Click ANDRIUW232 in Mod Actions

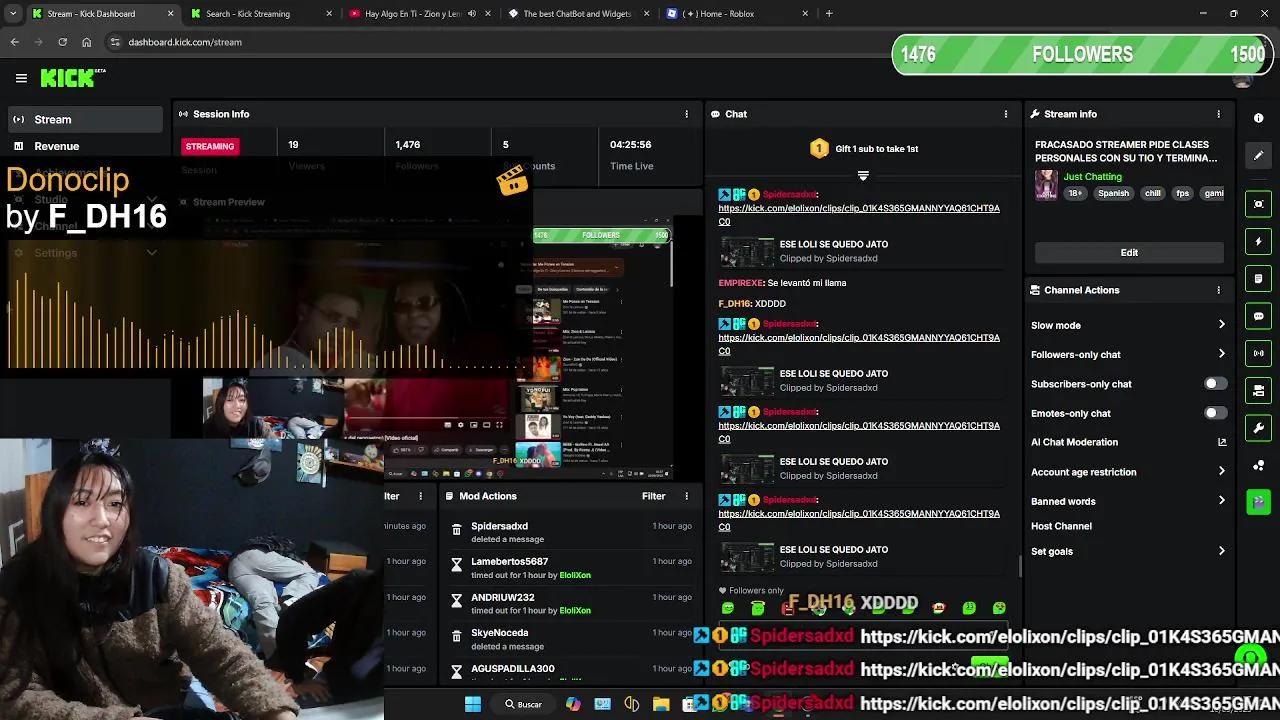pos(502,598)
